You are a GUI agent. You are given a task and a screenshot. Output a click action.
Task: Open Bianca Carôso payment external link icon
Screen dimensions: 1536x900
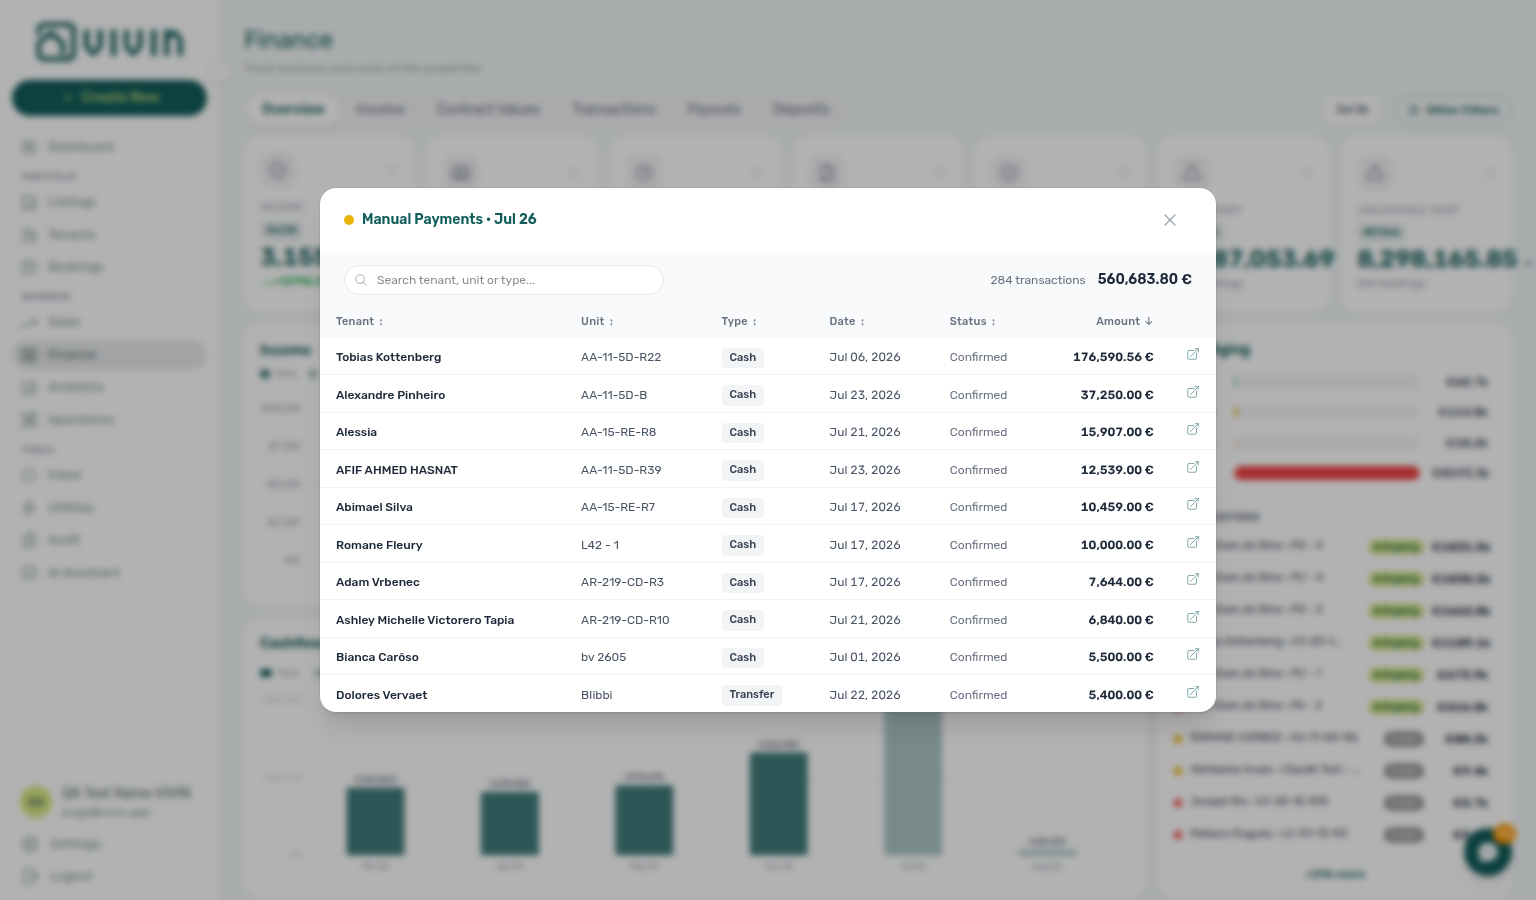(x=1192, y=655)
